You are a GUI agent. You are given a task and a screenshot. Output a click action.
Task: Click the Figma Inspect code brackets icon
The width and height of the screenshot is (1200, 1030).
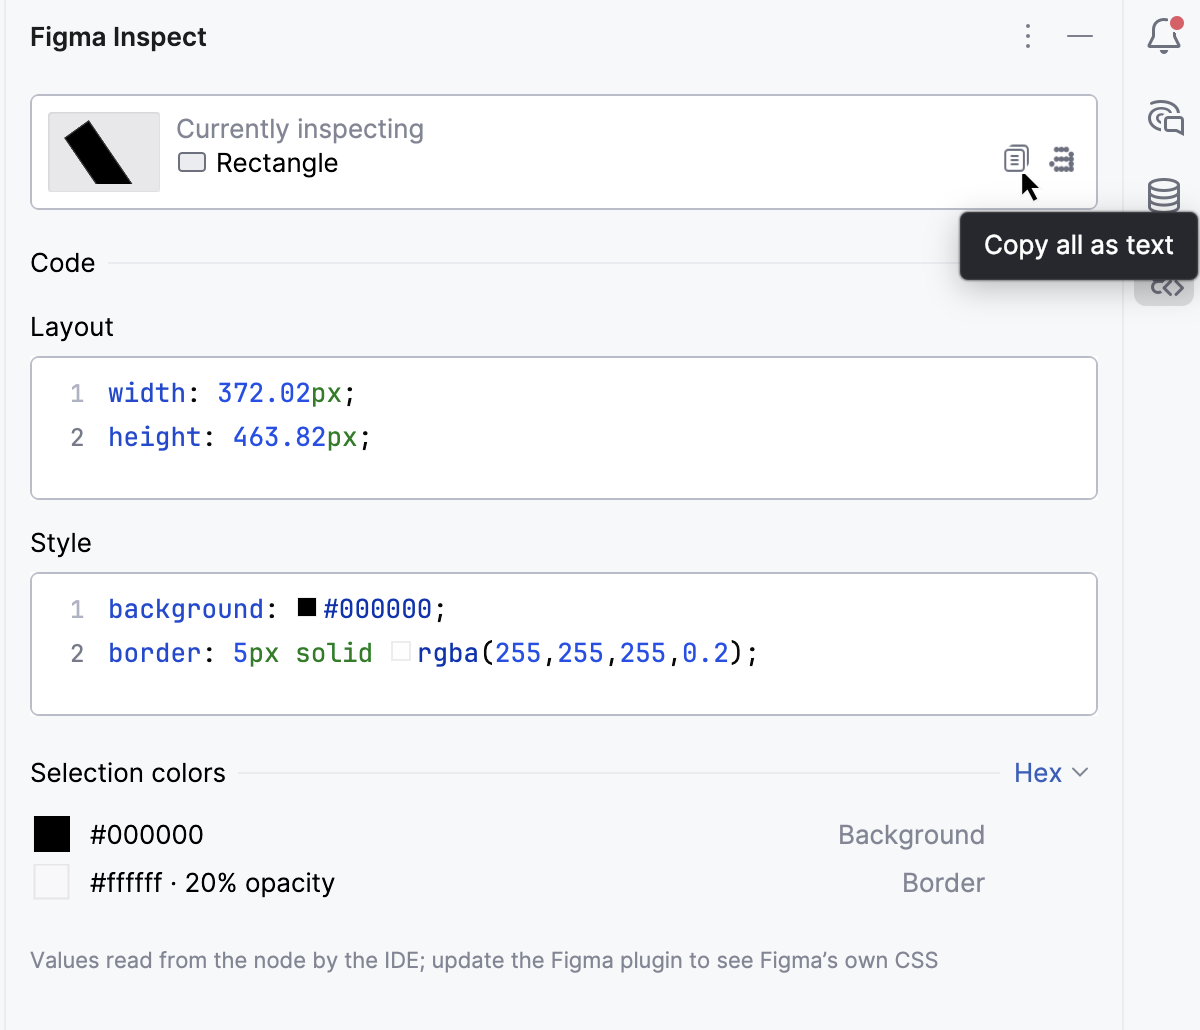click(1166, 289)
